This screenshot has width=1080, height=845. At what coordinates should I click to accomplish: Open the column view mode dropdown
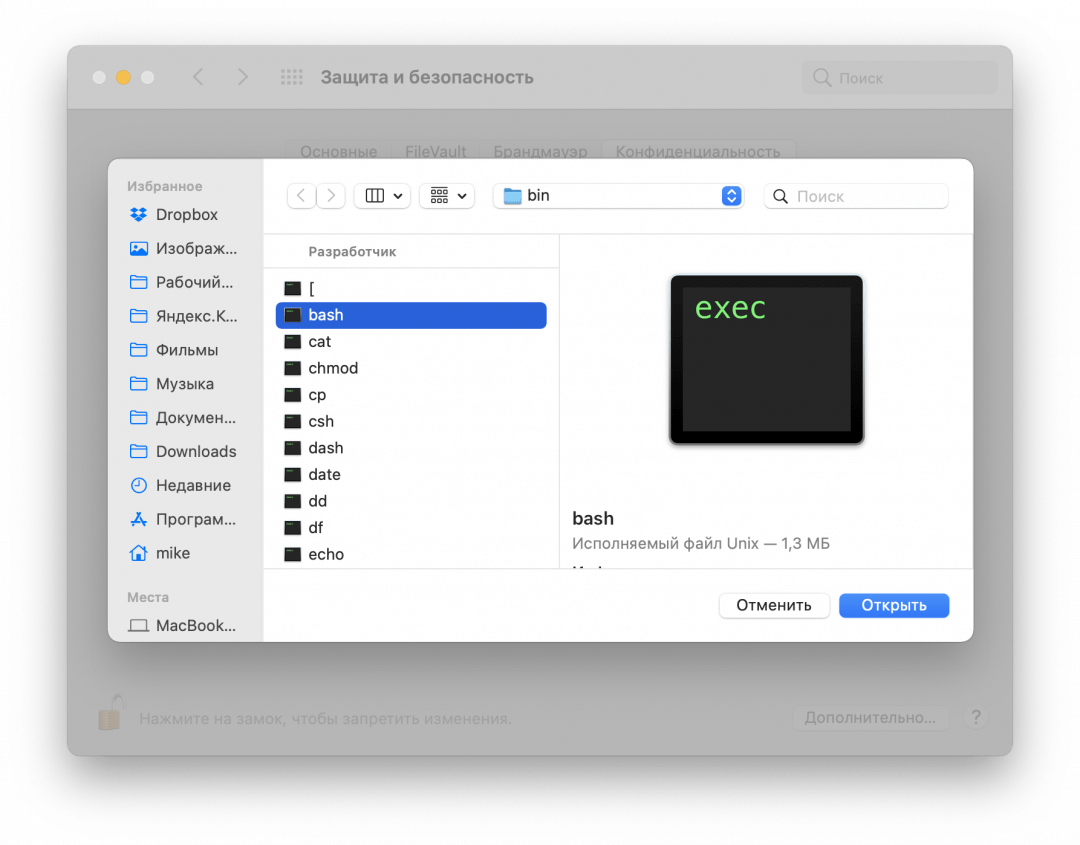point(382,196)
